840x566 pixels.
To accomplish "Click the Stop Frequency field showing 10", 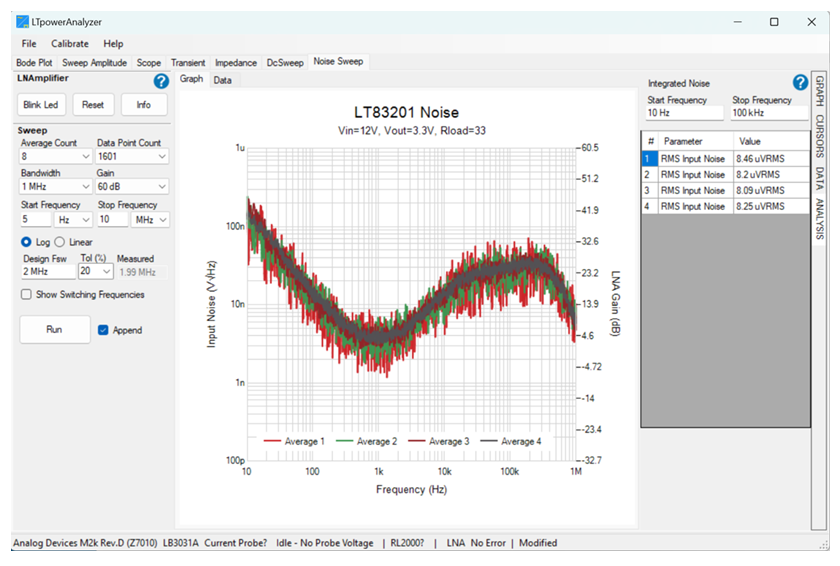I will click(x=112, y=220).
